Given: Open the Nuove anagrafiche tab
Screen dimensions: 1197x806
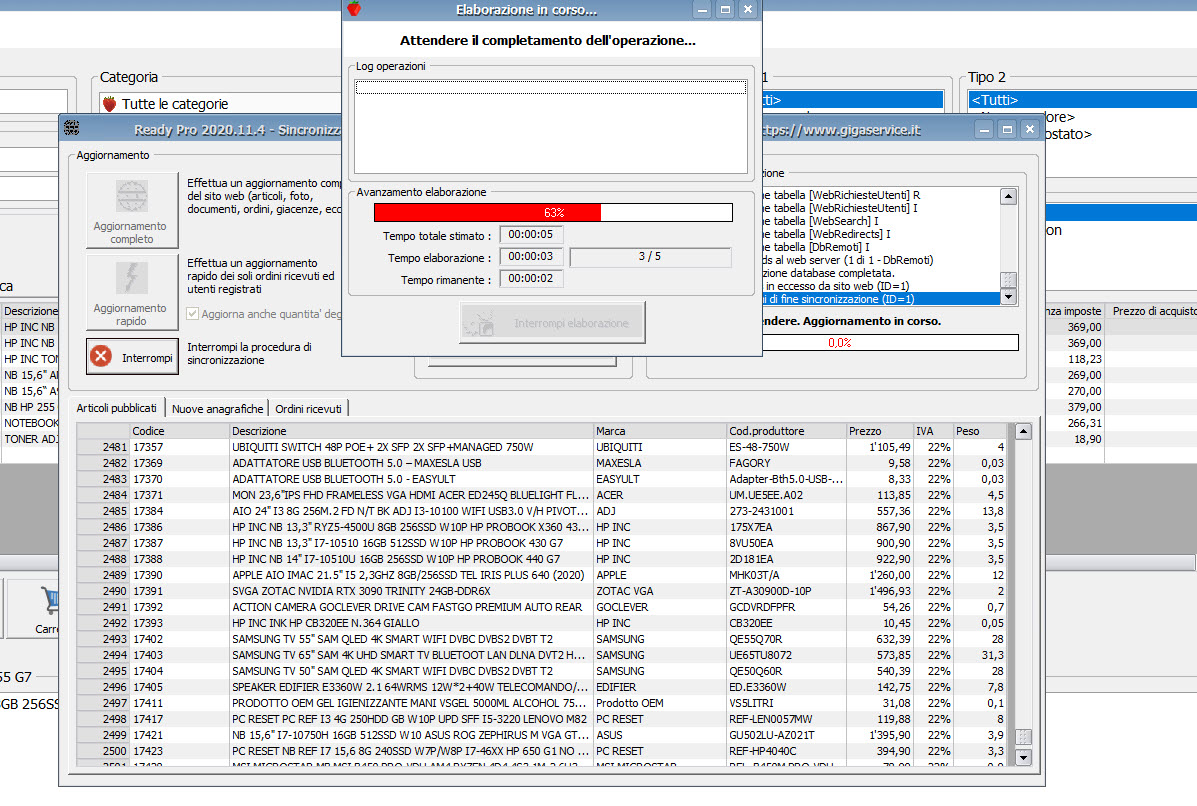Looking at the screenshot, I should point(218,409).
